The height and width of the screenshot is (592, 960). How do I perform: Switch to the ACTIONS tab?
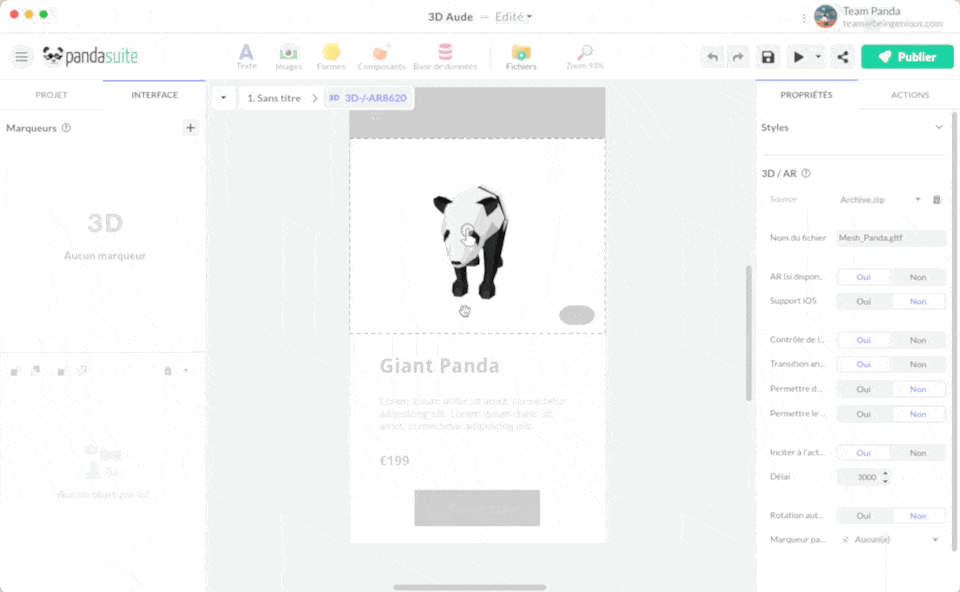pos(909,95)
